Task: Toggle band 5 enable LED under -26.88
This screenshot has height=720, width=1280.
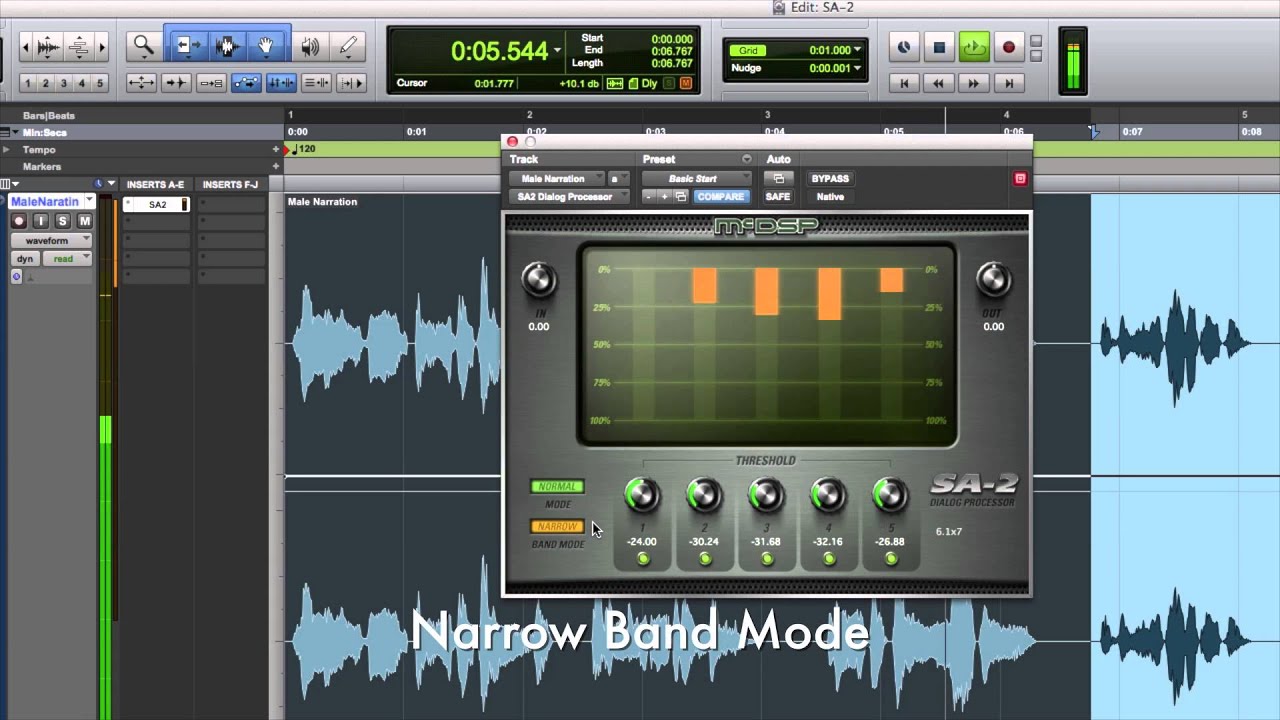Action: (891, 559)
